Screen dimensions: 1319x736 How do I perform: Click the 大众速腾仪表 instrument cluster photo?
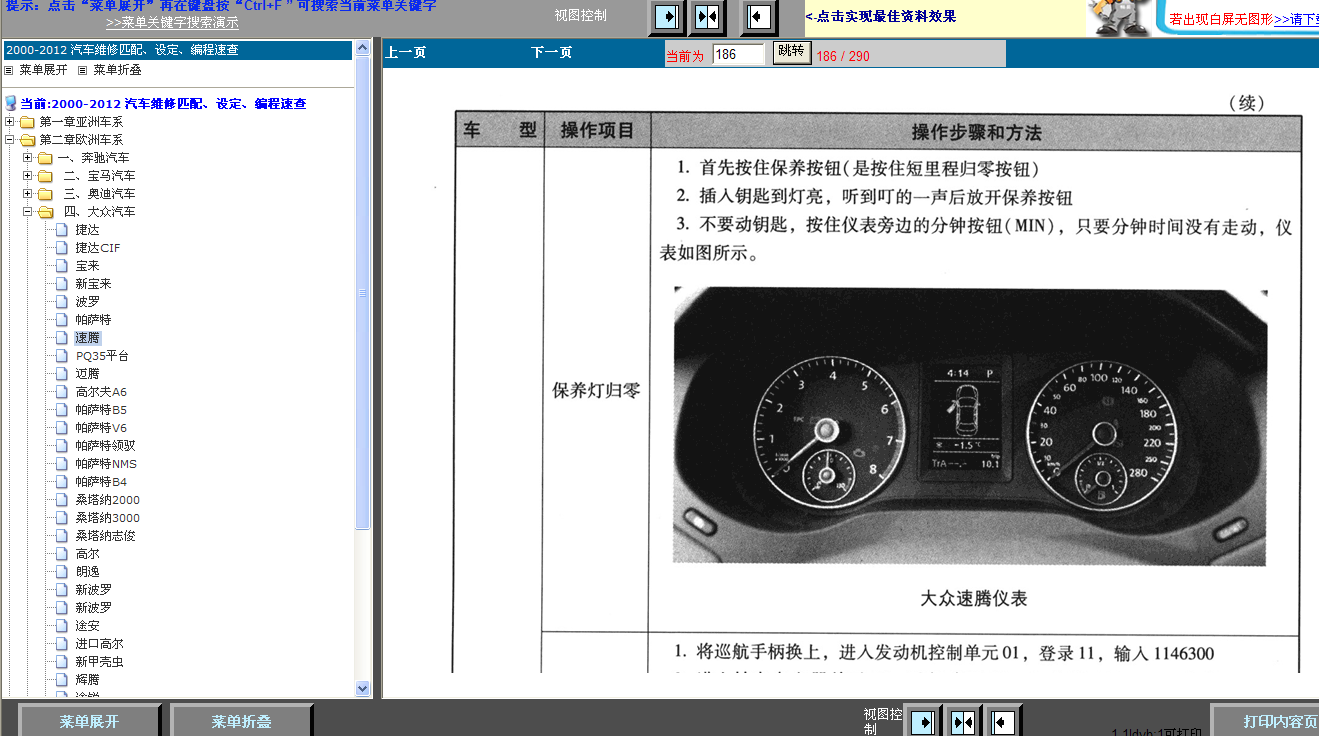[970, 427]
